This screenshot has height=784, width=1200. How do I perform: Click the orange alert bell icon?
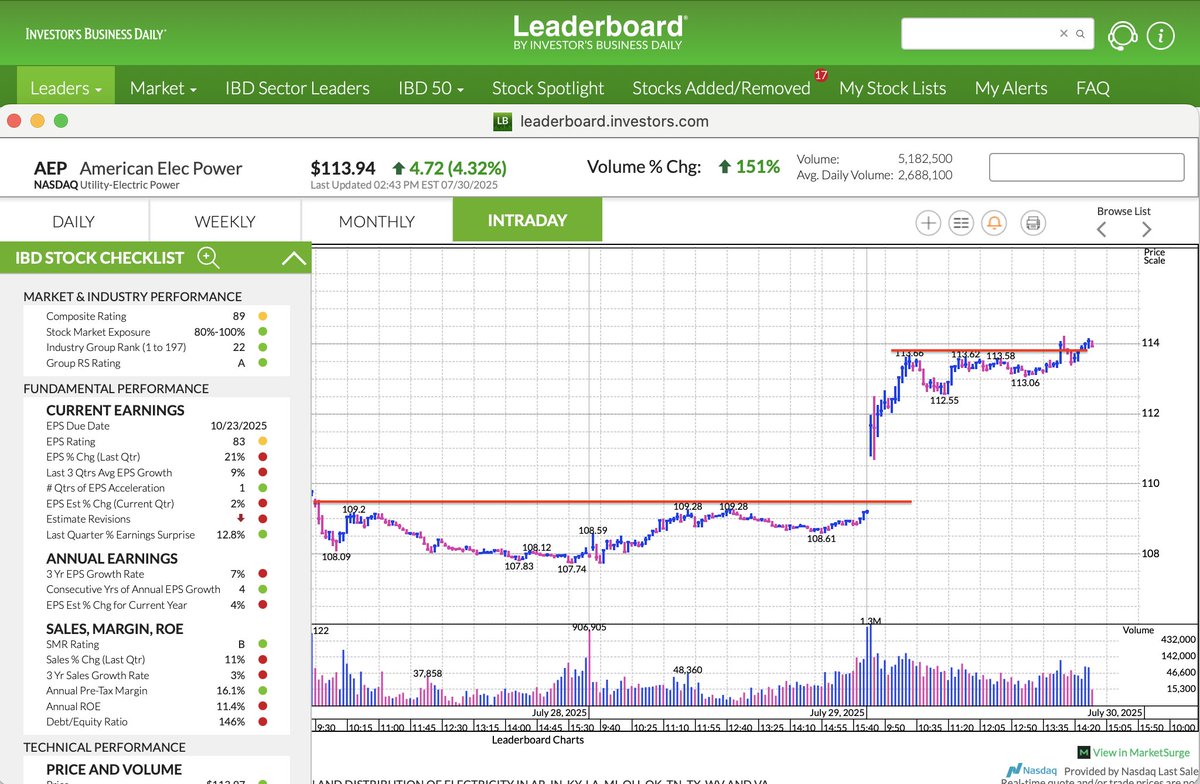(994, 222)
